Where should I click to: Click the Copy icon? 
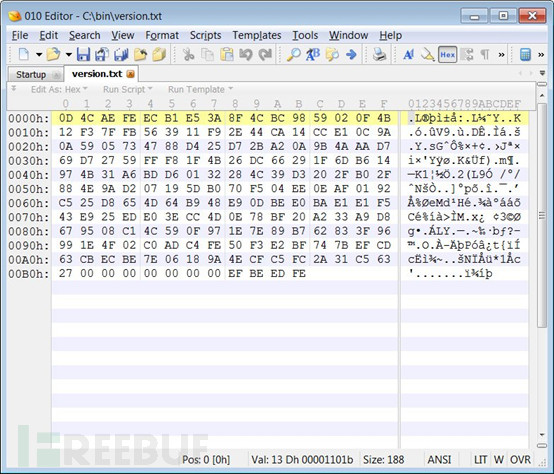pyautogui.click(x=207, y=54)
